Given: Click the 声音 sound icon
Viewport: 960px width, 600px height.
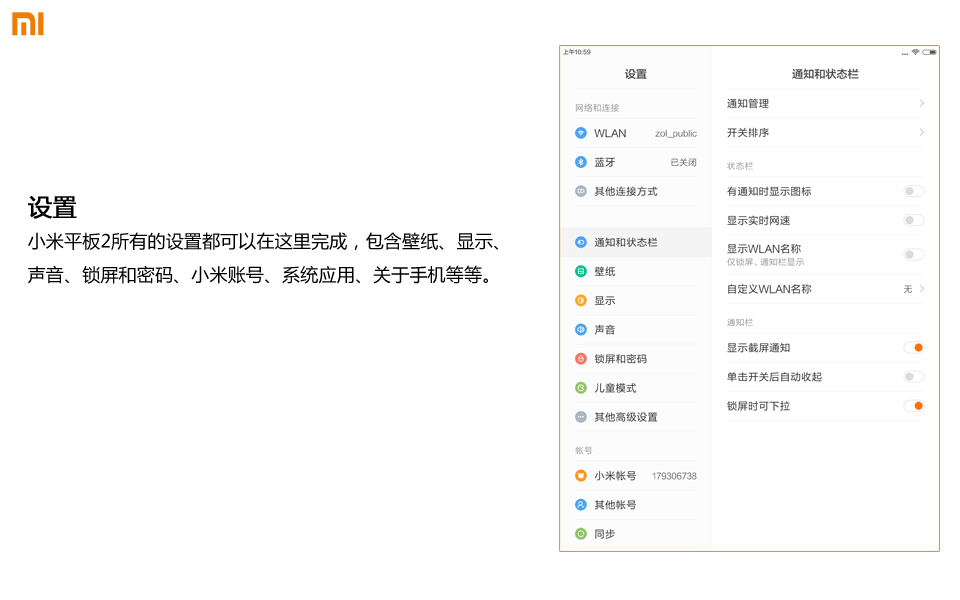Looking at the screenshot, I should pyautogui.click(x=582, y=329).
